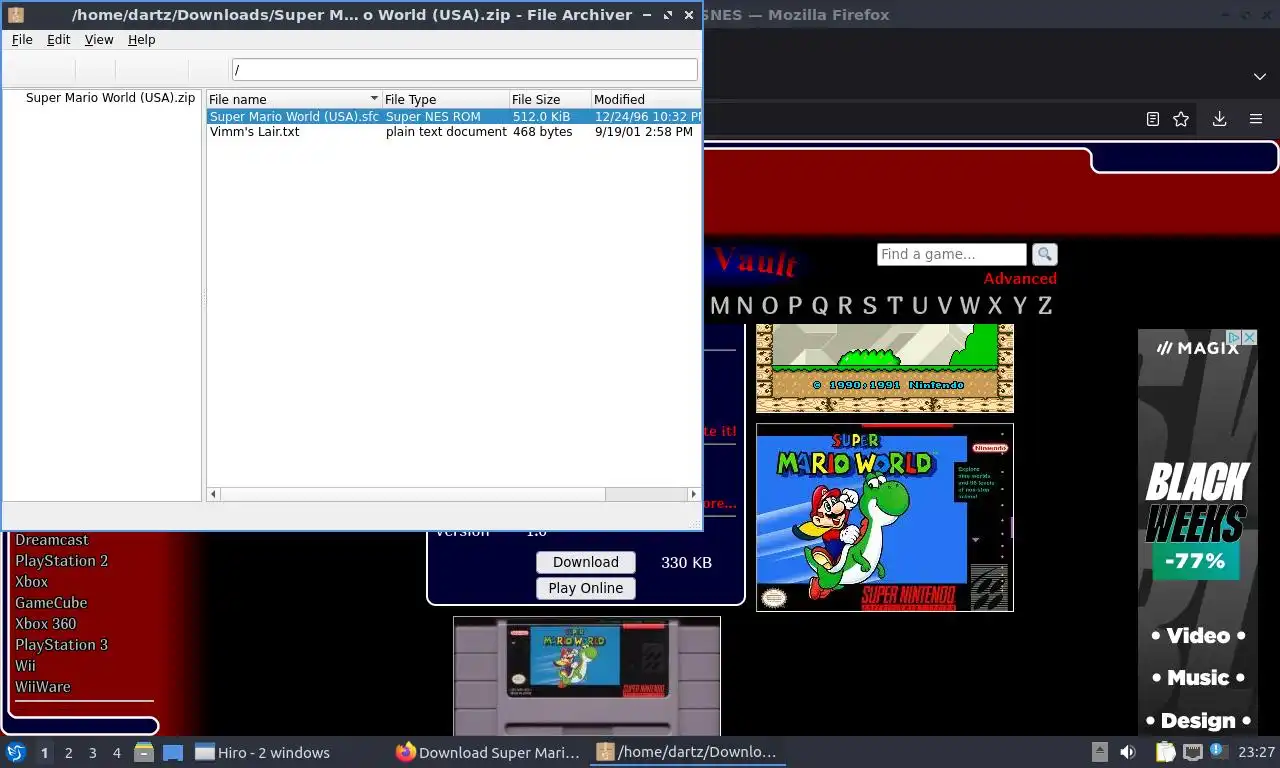Open the Dreamcast link in the sidebar
1280x768 pixels.
click(52, 540)
